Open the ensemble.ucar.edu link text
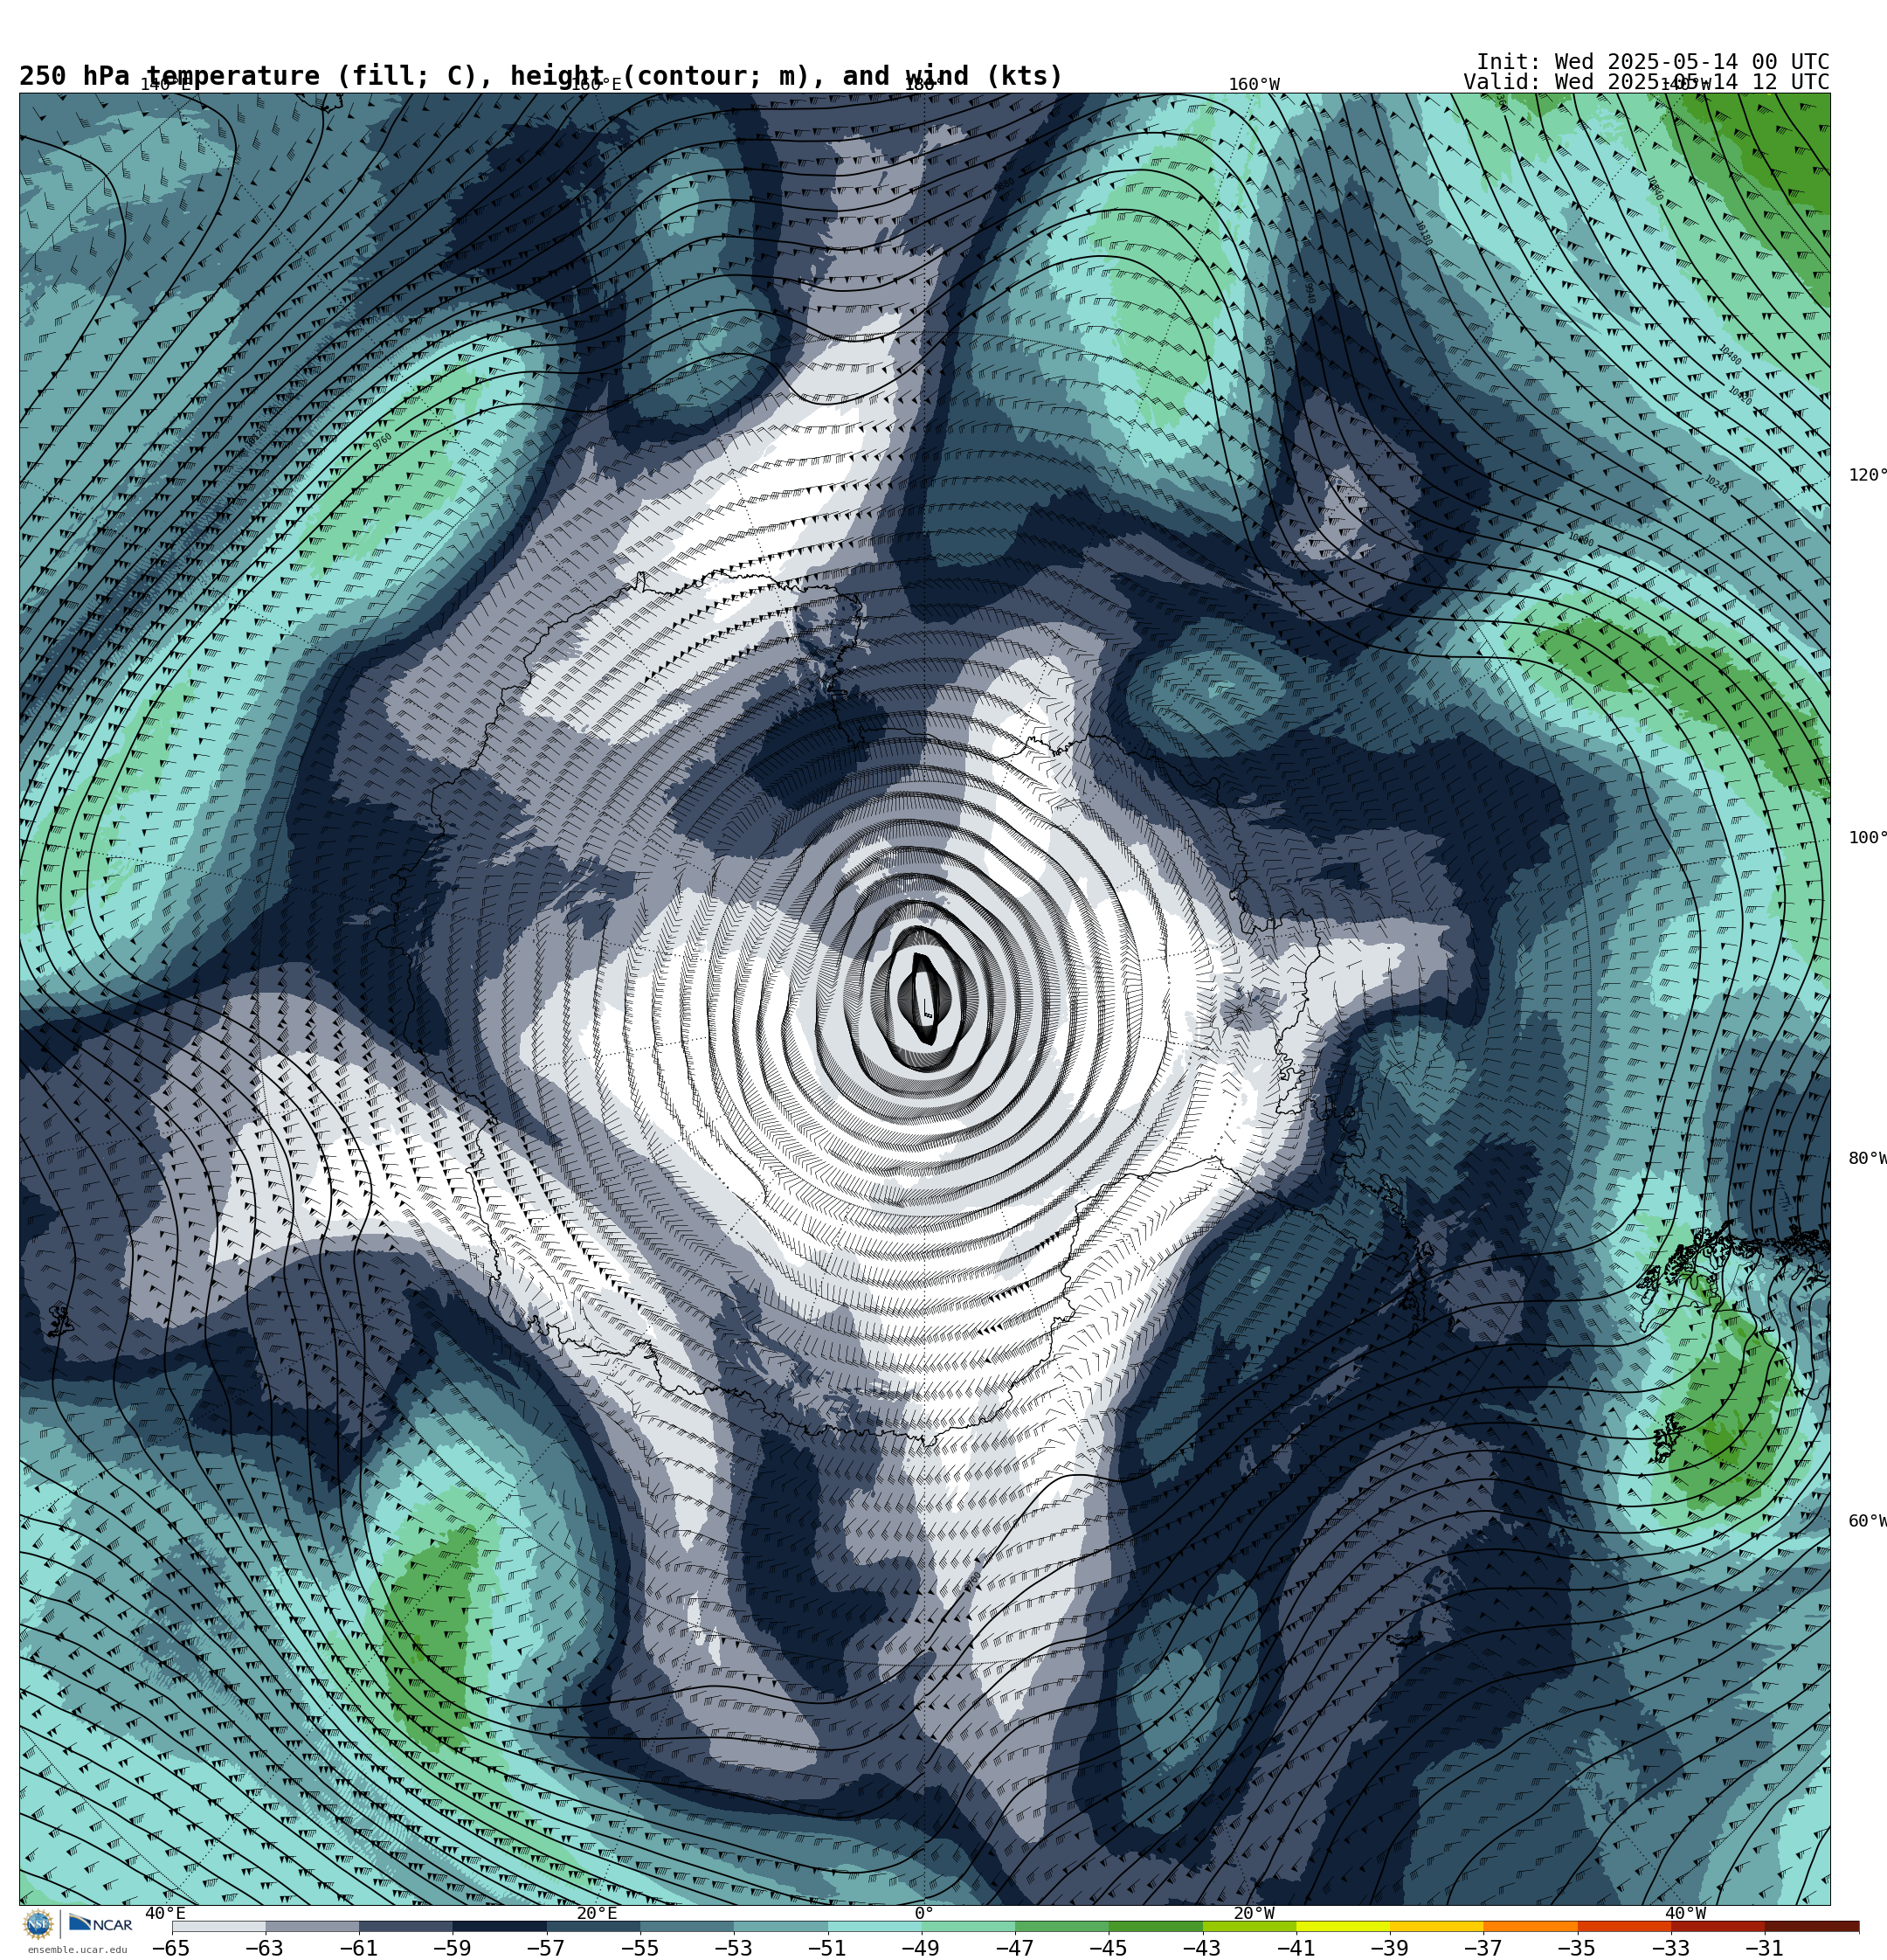The height and width of the screenshot is (1960, 1887). pos(77,1950)
